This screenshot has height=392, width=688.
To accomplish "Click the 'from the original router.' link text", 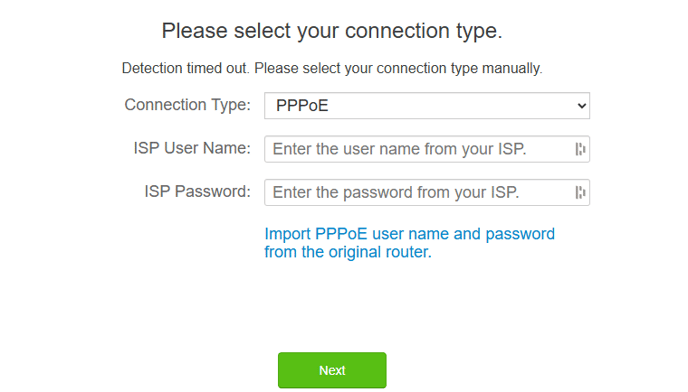I will pyautogui.click(x=348, y=252).
